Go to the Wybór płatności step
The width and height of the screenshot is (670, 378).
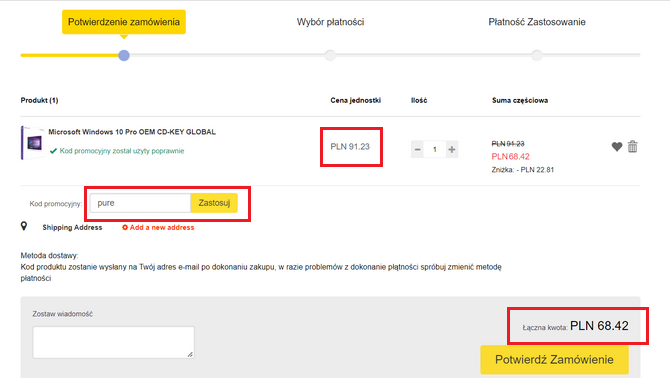(x=330, y=22)
